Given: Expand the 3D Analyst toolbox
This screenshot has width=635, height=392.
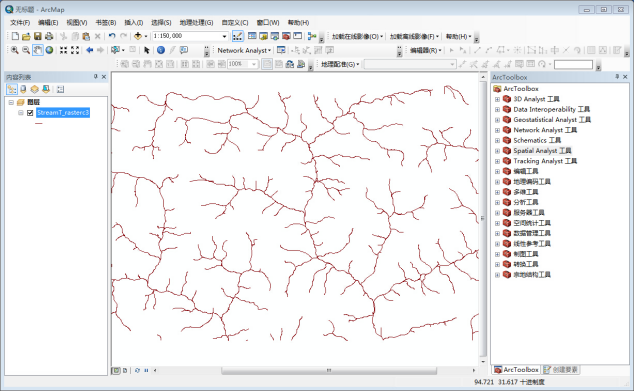Looking at the screenshot, I should click(x=497, y=99).
